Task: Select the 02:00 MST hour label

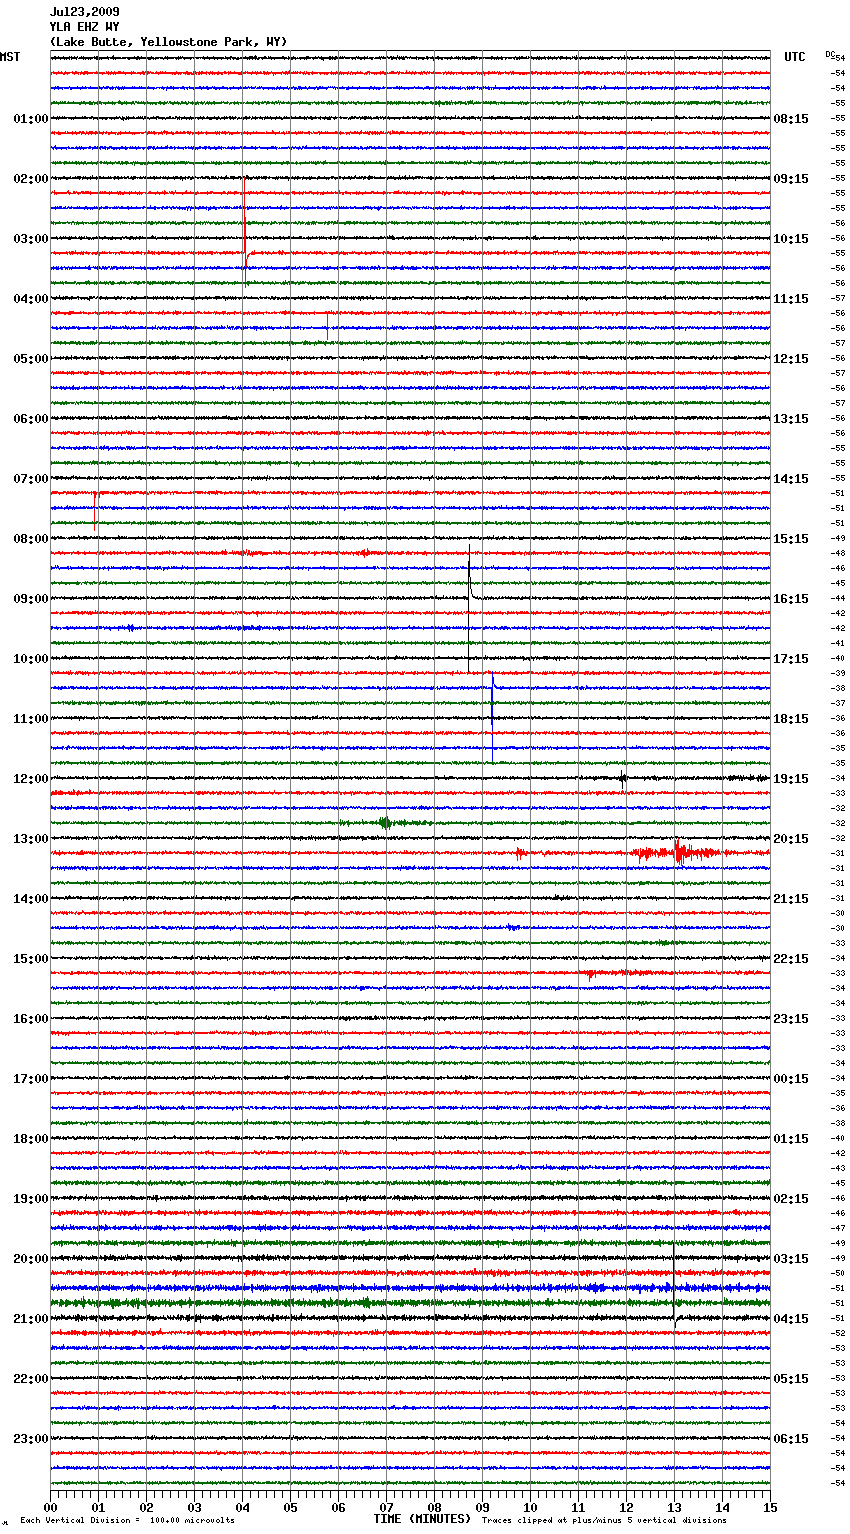Action: [31, 179]
